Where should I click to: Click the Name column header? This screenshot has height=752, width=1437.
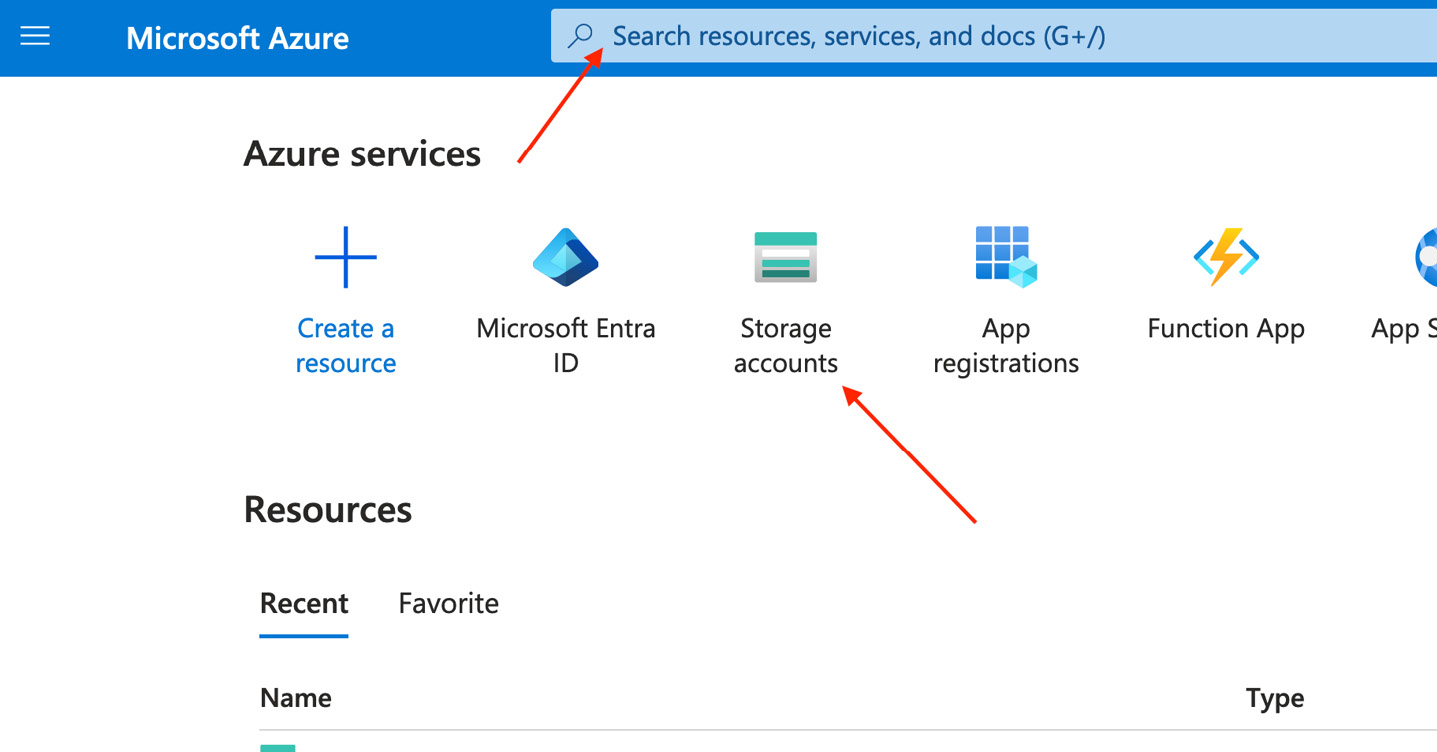pyautogui.click(x=296, y=698)
